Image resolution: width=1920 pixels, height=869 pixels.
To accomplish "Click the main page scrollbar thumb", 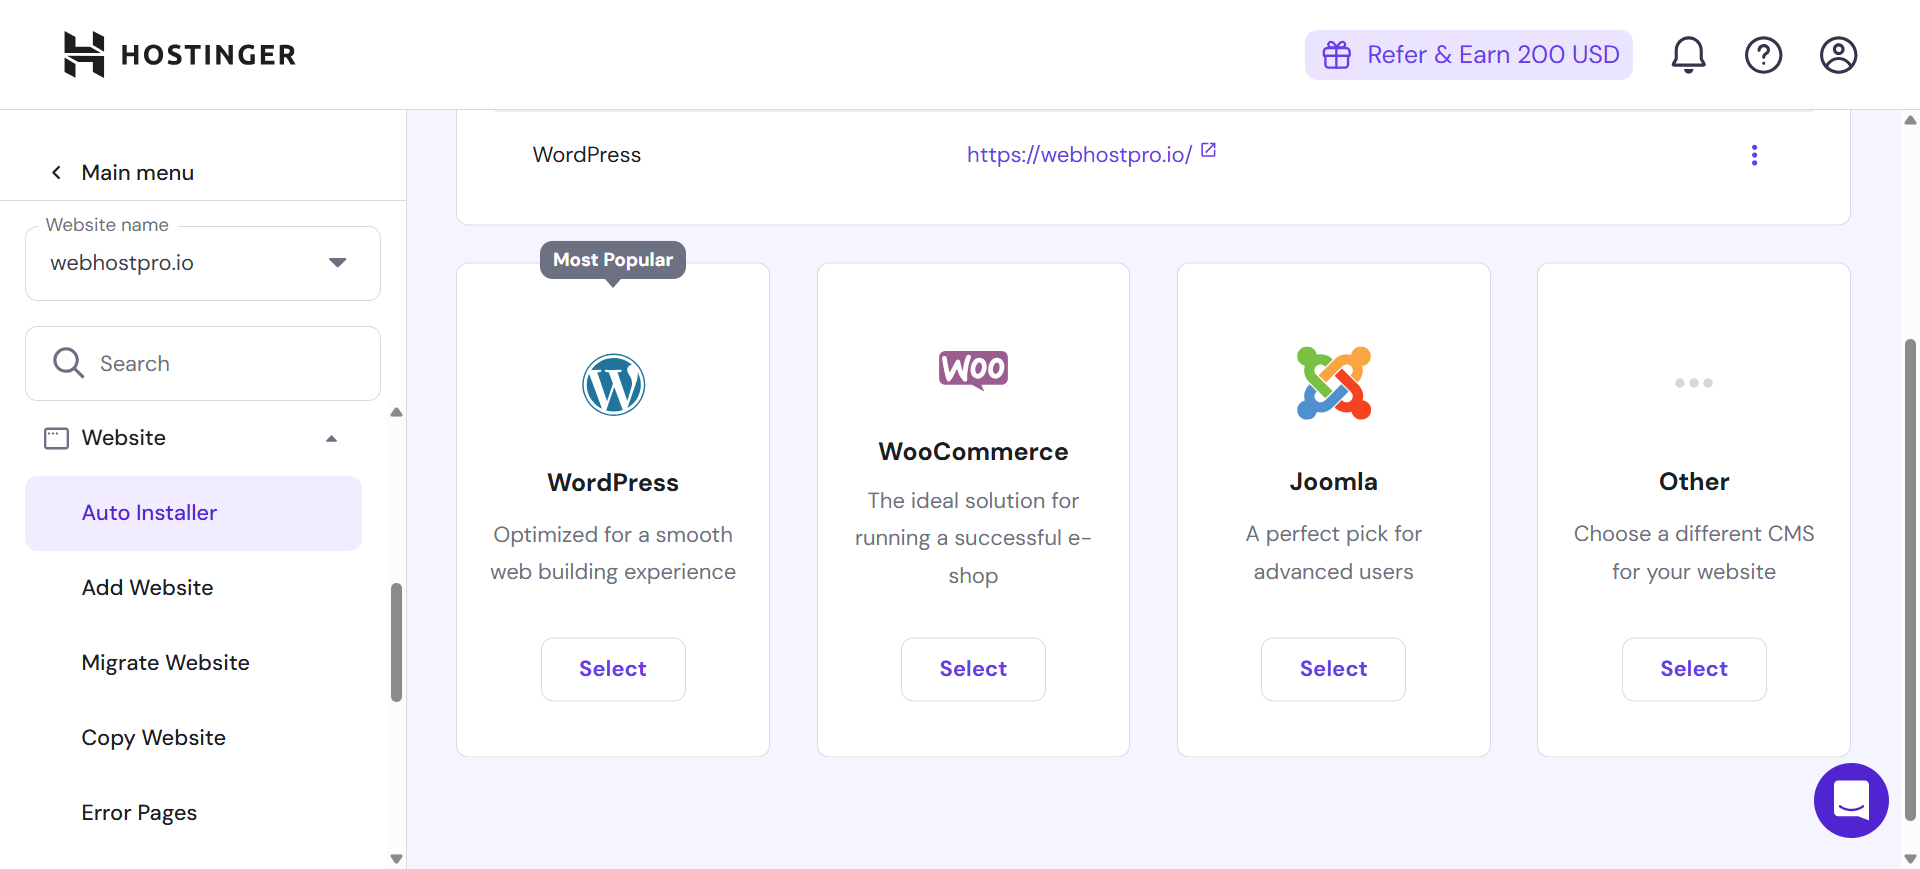I will click(1910, 580).
